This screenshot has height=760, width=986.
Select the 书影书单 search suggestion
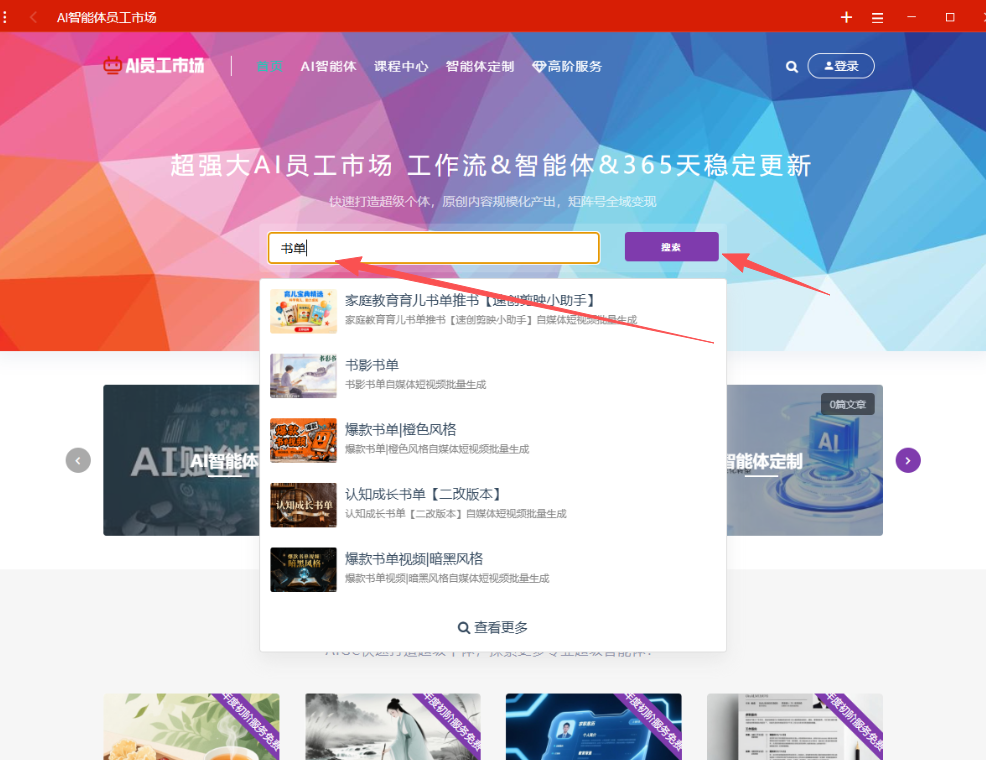click(x=372, y=365)
